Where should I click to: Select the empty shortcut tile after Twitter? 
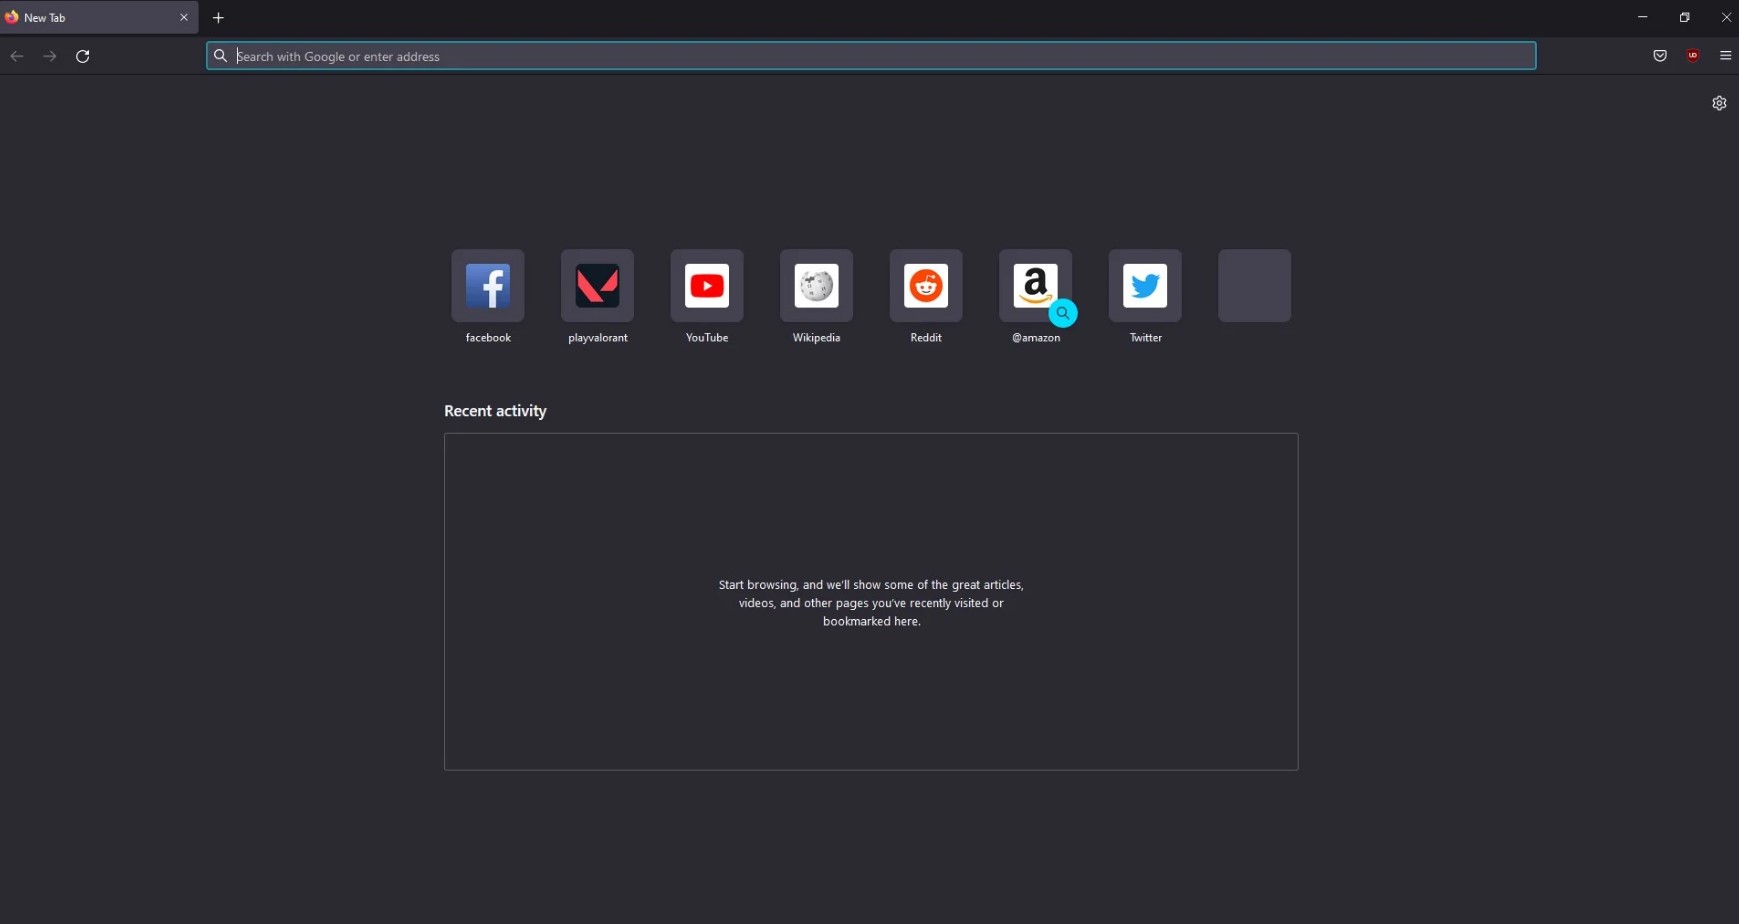(x=1255, y=286)
